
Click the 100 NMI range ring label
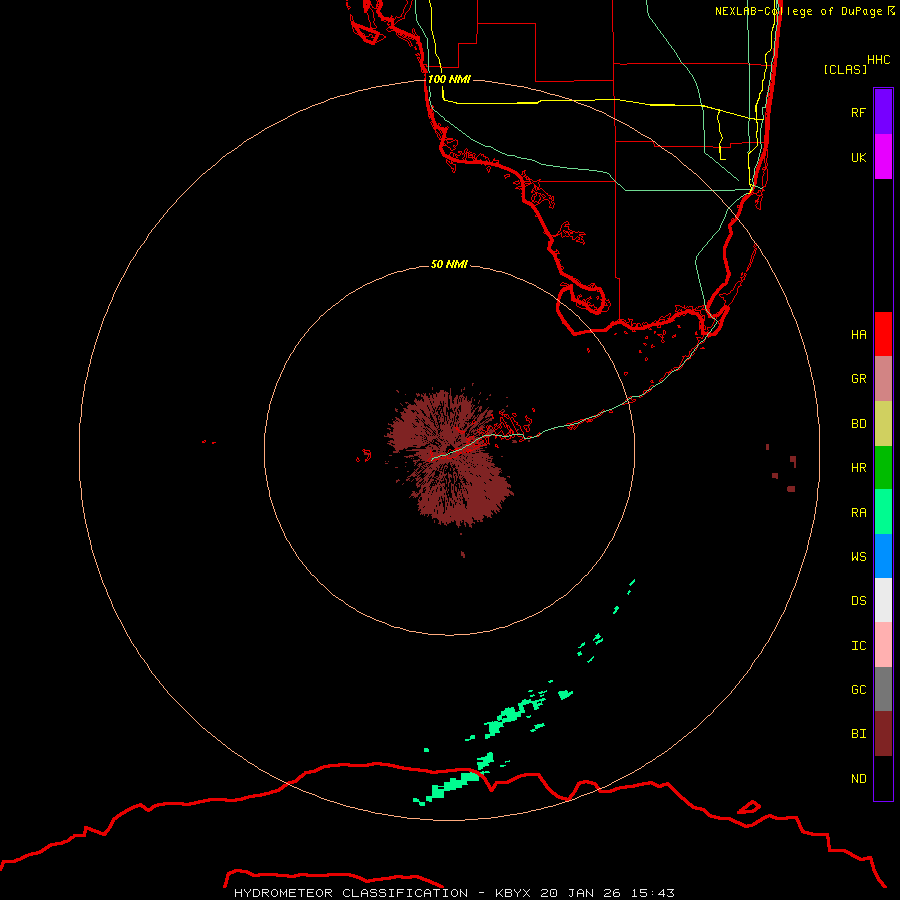(449, 79)
